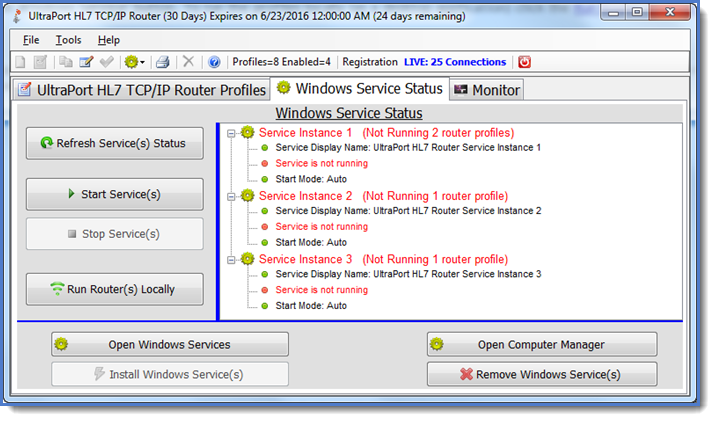Select 'UltraPort HL7 Router Service Instance 2' display name row
This screenshot has height=421, width=715.
408,211
